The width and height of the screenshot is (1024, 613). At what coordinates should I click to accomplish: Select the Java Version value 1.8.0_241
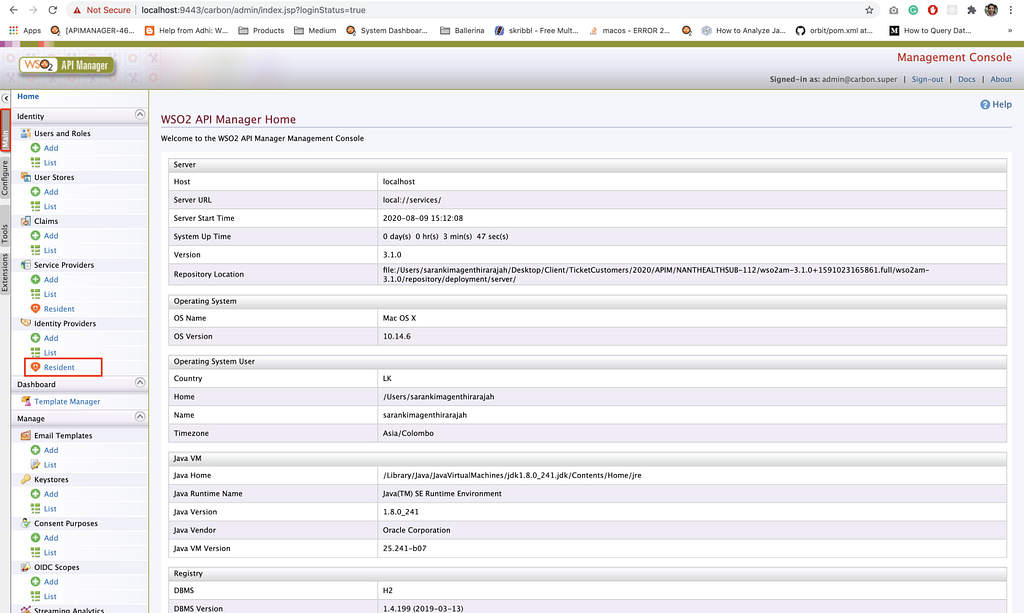click(400, 512)
